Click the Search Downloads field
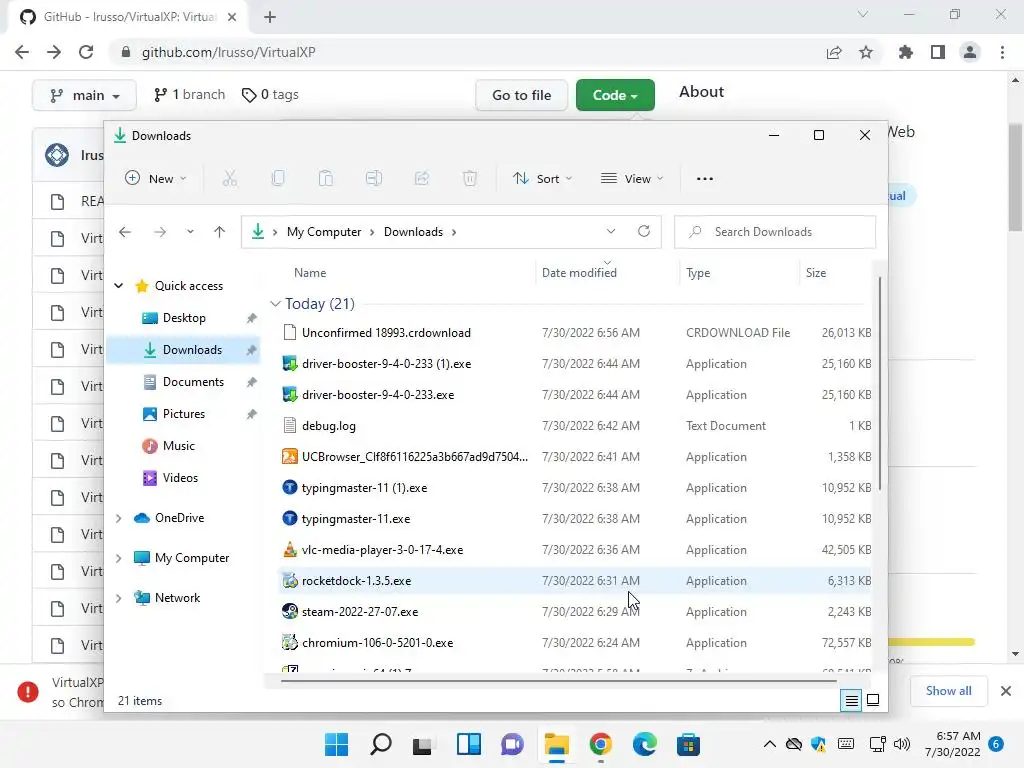Screen dimensions: 1024x768 [x=775, y=232]
